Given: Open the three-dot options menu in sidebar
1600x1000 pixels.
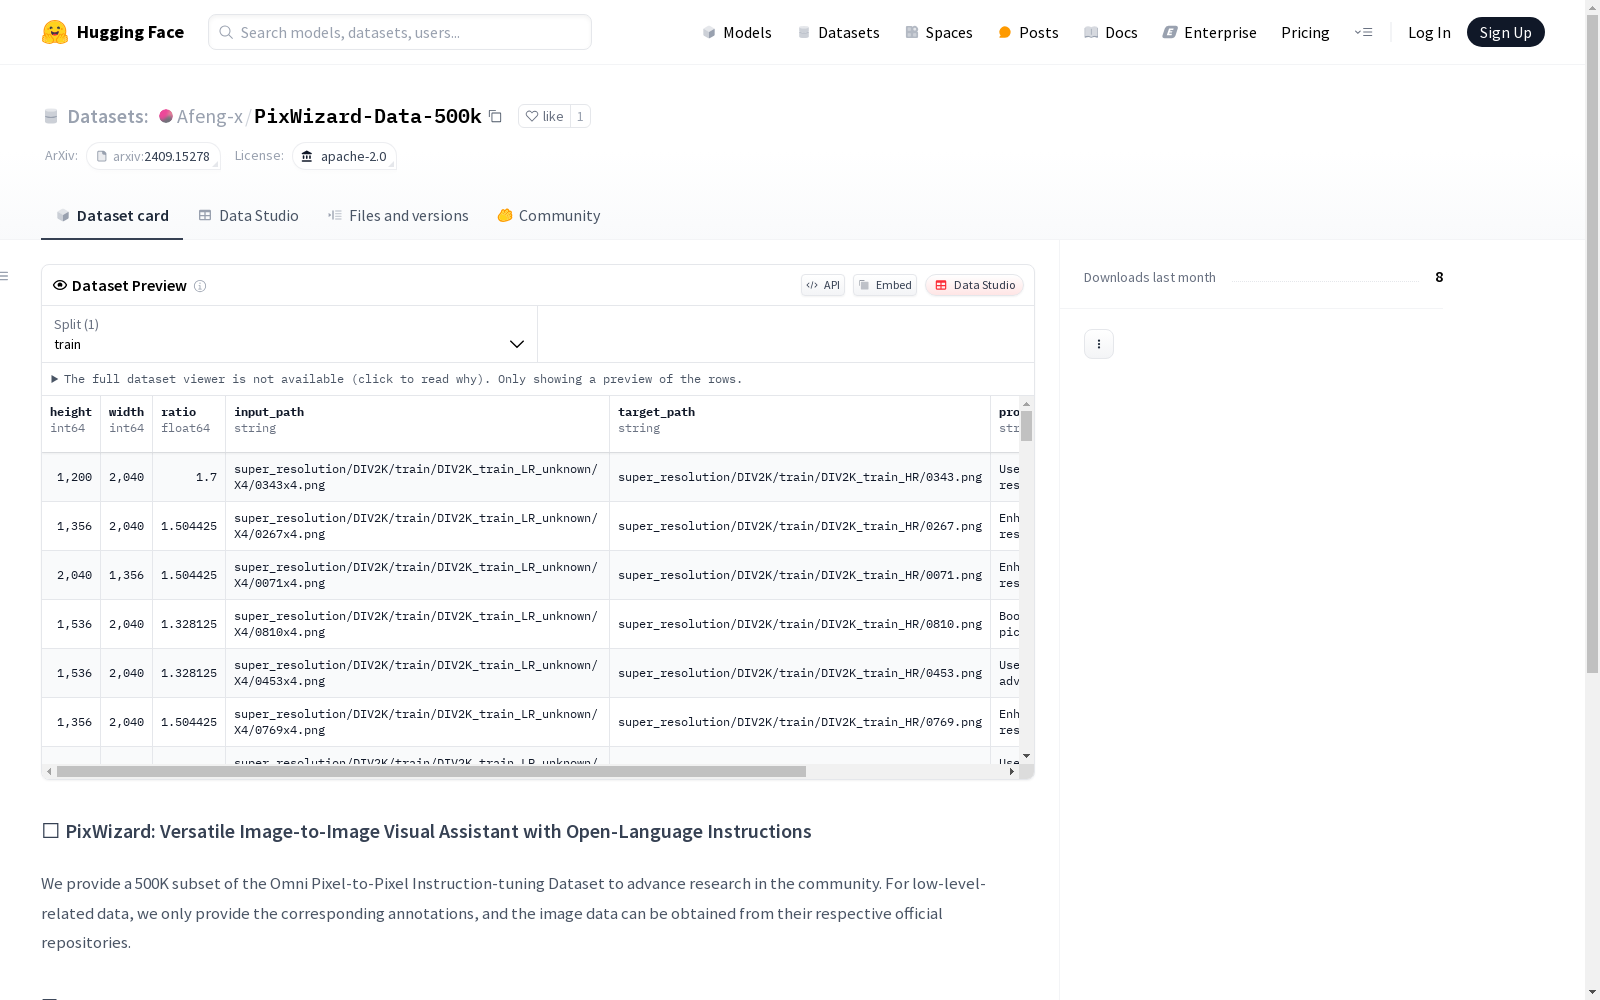Looking at the screenshot, I should click(x=1099, y=344).
